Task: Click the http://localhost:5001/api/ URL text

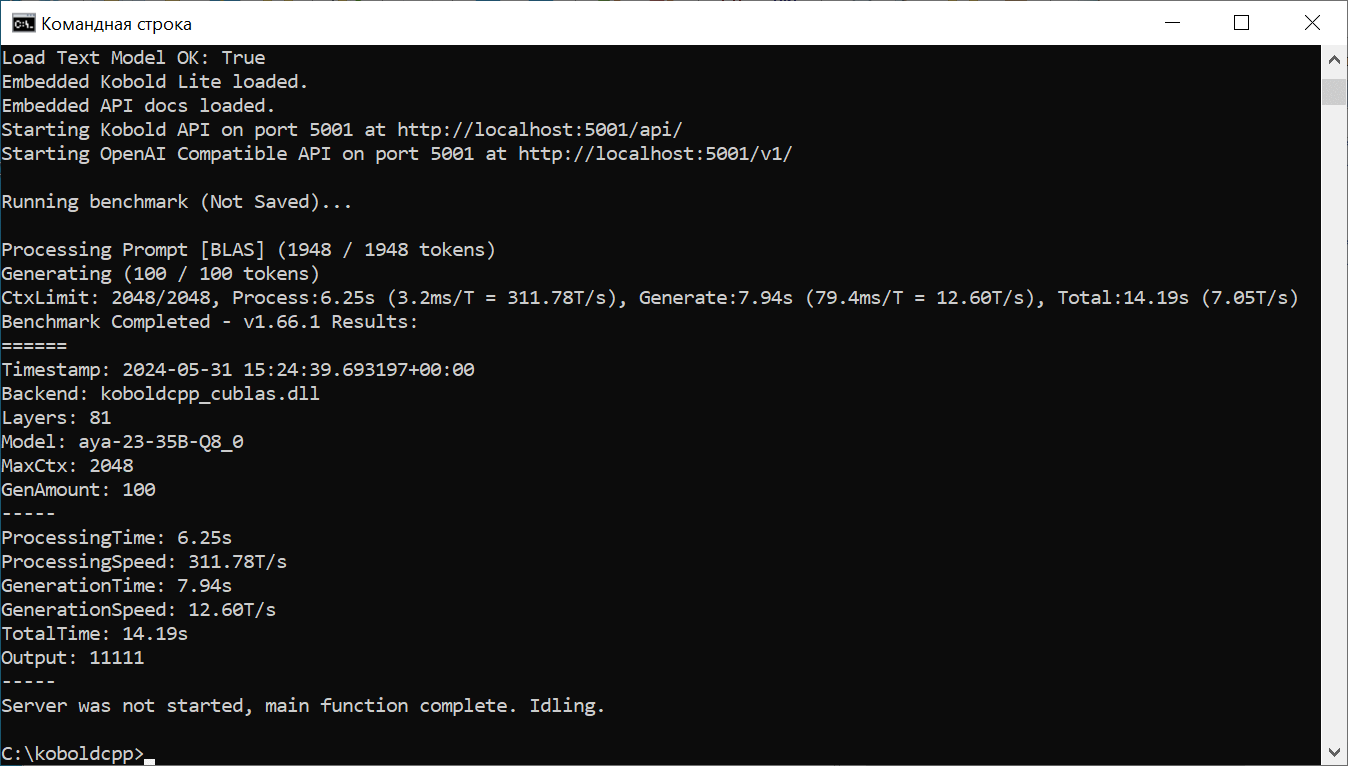Action: (x=540, y=129)
